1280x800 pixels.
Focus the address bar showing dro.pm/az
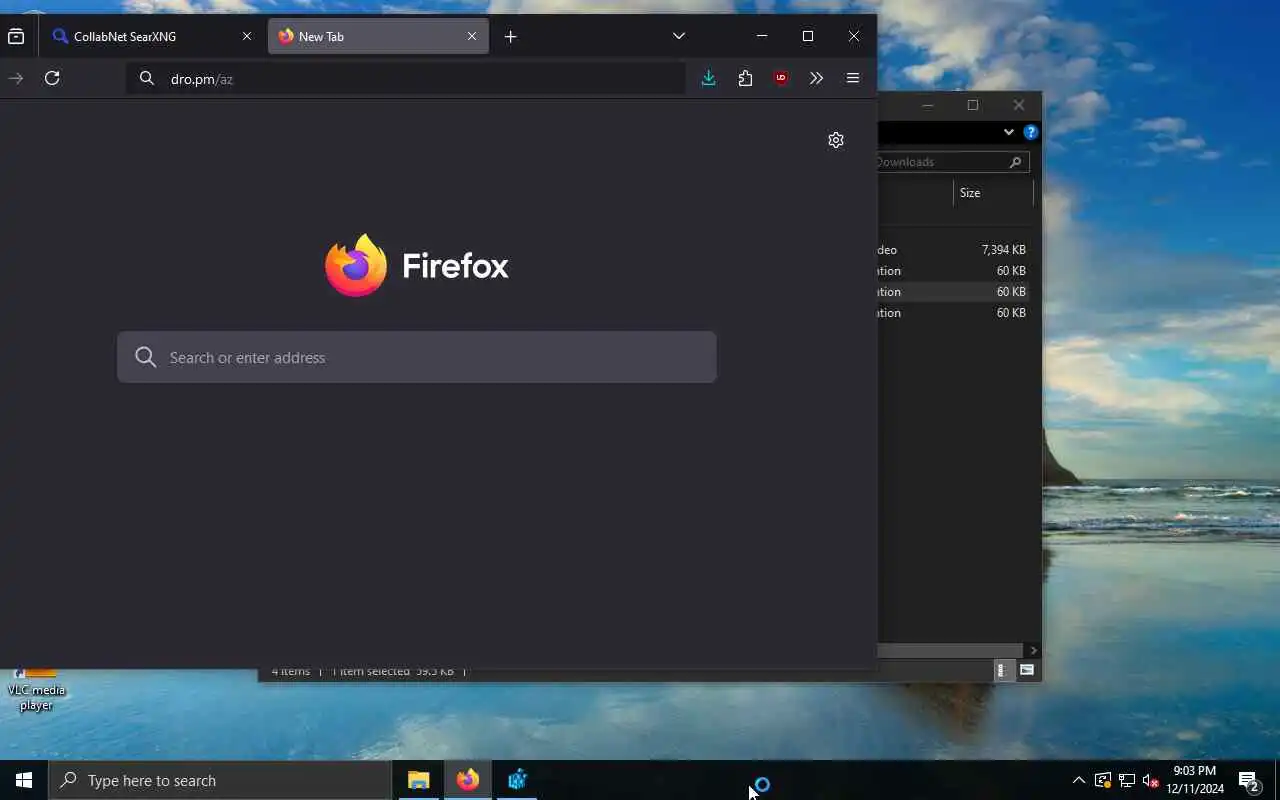(x=406, y=78)
